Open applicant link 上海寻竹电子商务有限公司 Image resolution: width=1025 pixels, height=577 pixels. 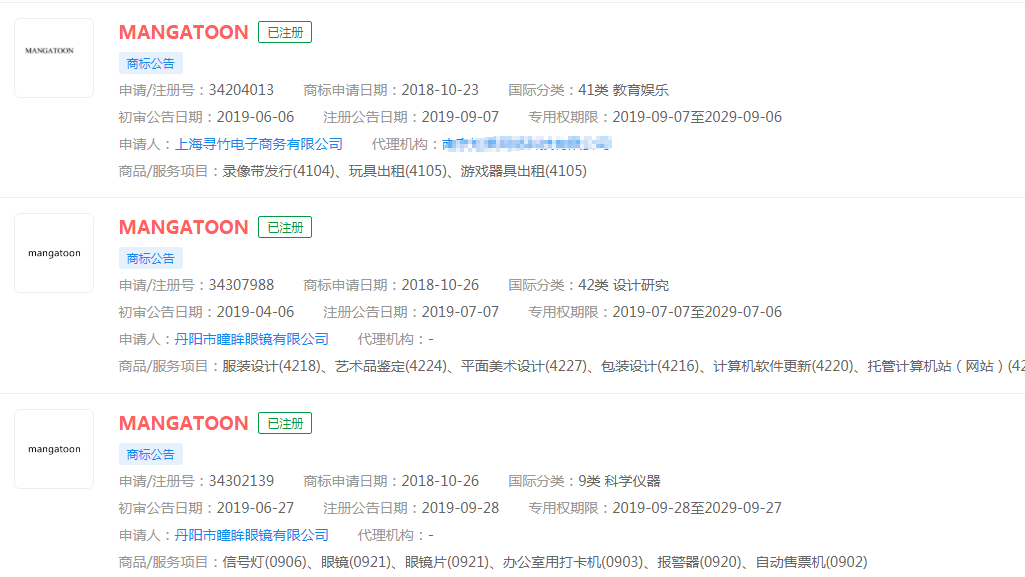[258, 144]
